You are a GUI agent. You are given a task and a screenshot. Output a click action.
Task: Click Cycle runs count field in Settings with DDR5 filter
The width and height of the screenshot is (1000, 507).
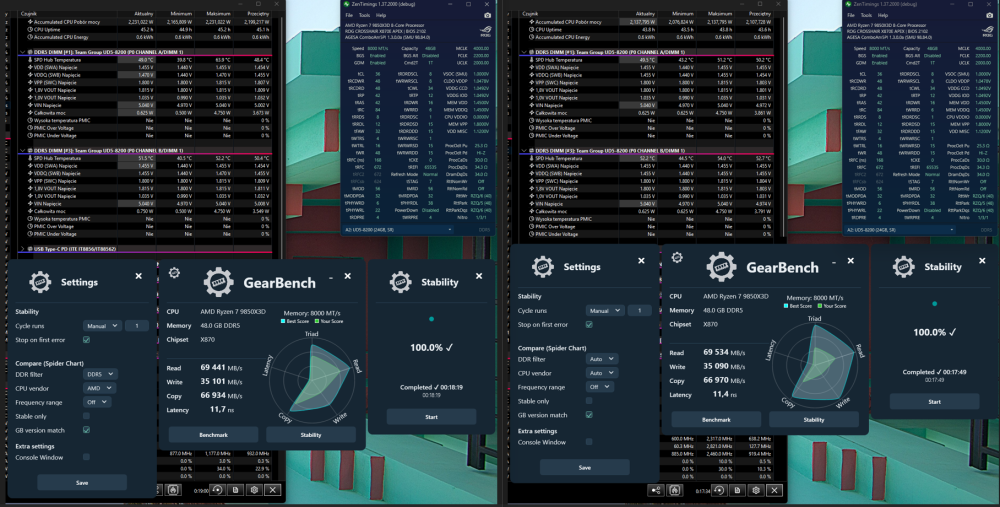coord(136,326)
